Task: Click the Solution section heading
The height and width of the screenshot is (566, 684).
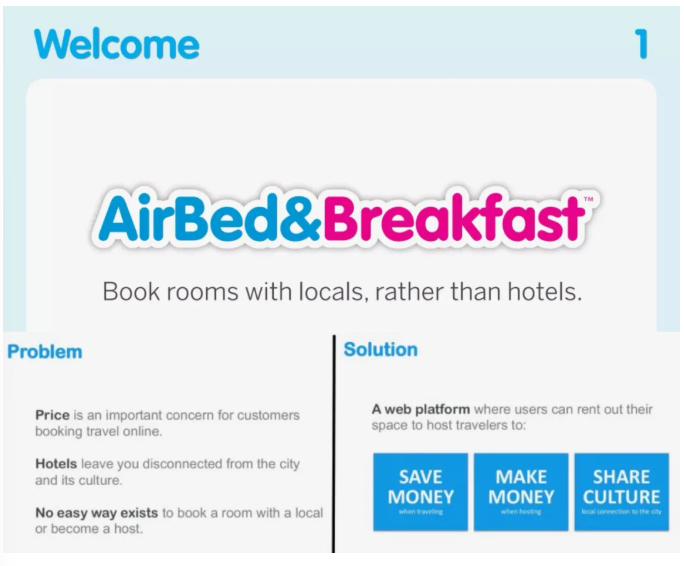Action: pyautogui.click(x=380, y=350)
